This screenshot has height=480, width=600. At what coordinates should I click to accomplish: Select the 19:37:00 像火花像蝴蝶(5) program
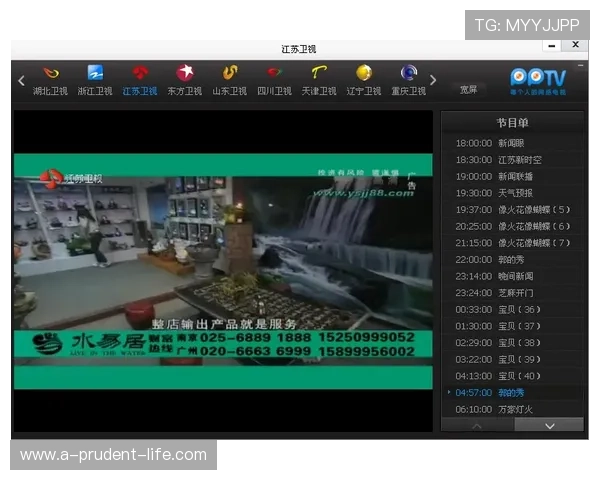pyautogui.click(x=512, y=210)
